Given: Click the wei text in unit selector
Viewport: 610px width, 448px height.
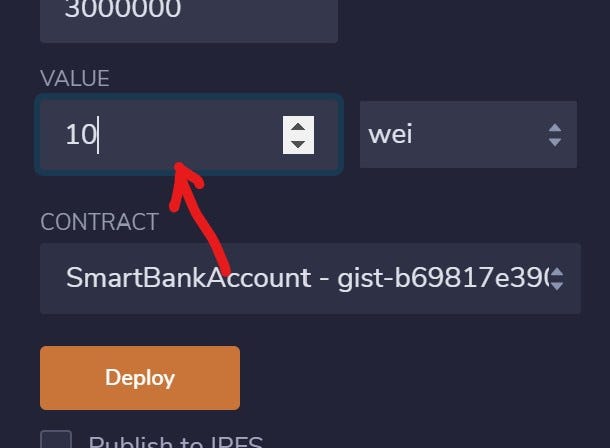Looking at the screenshot, I should point(390,135).
